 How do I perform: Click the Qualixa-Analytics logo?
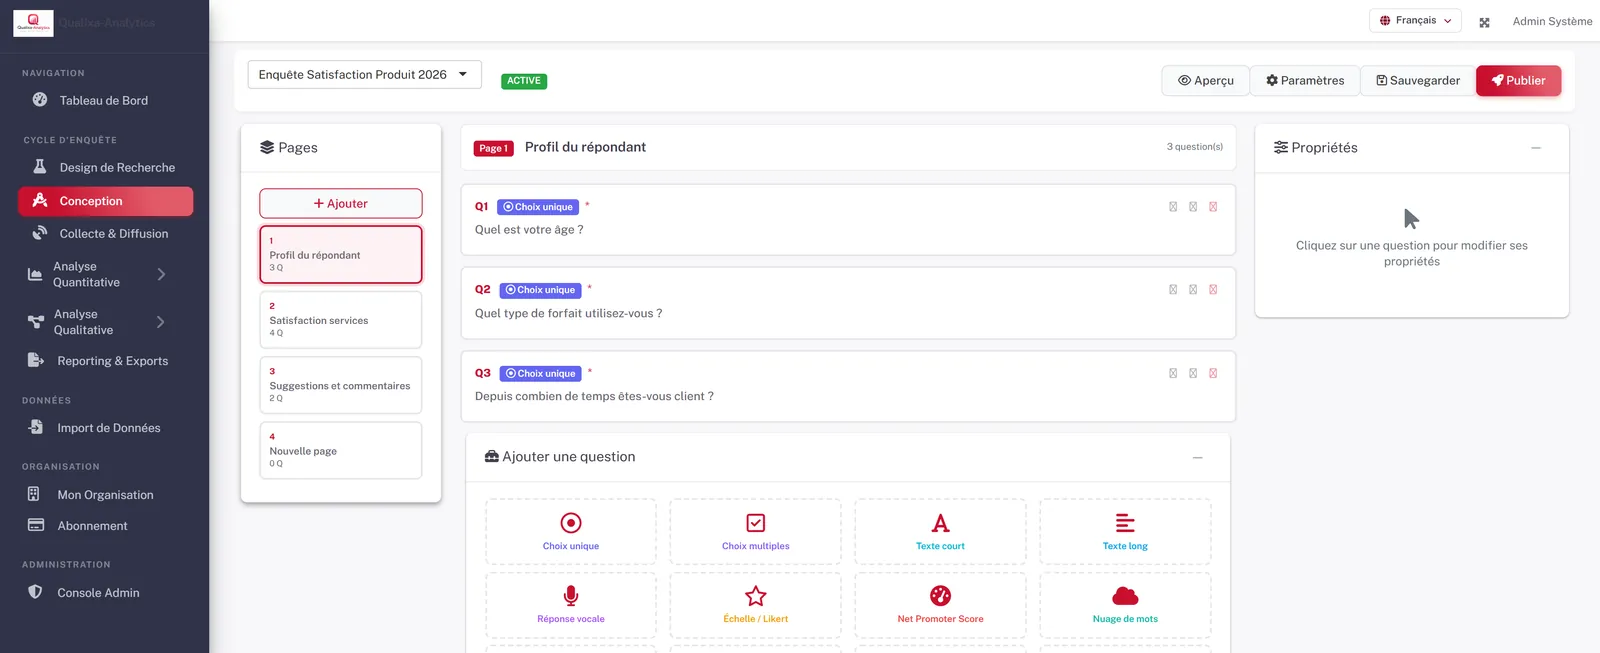point(33,23)
